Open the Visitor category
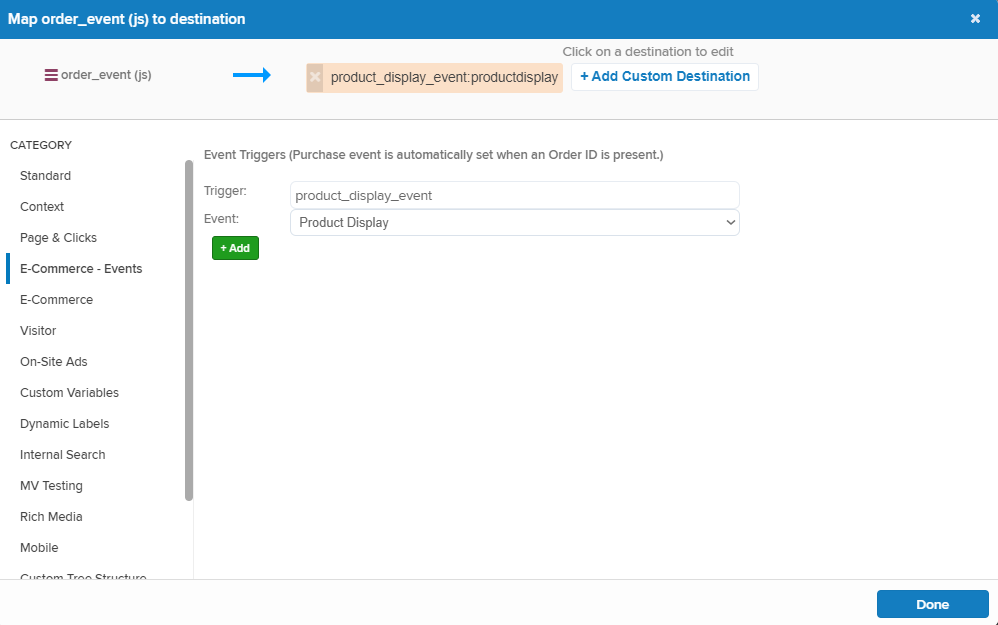The image size is (998, 625). tap(38, 331)
